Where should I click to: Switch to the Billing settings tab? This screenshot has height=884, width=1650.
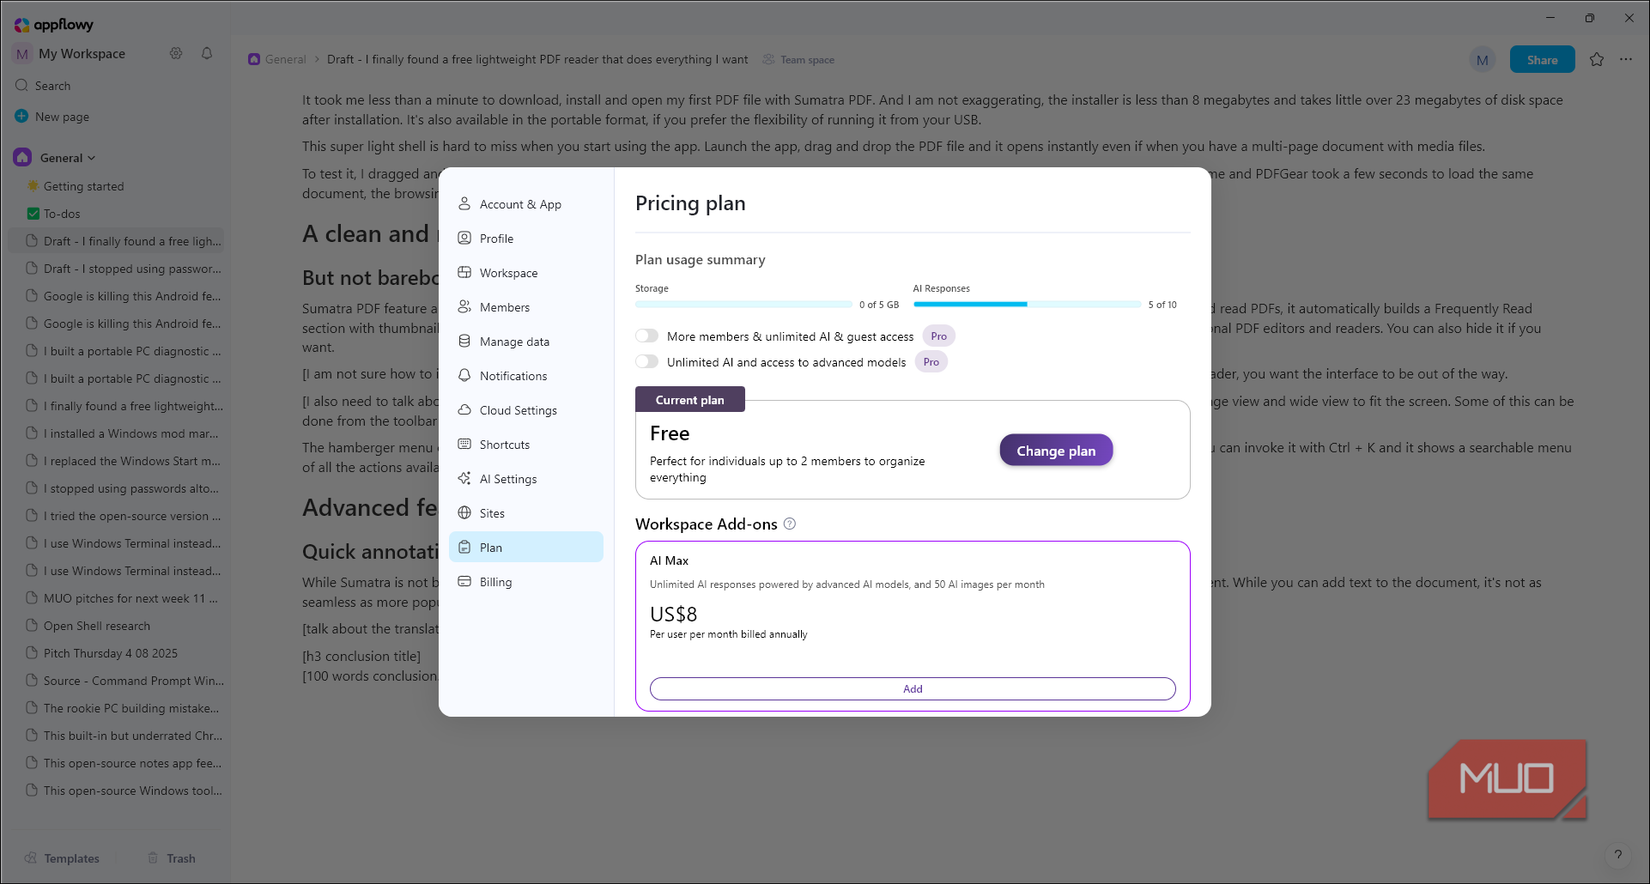point(495,582)
